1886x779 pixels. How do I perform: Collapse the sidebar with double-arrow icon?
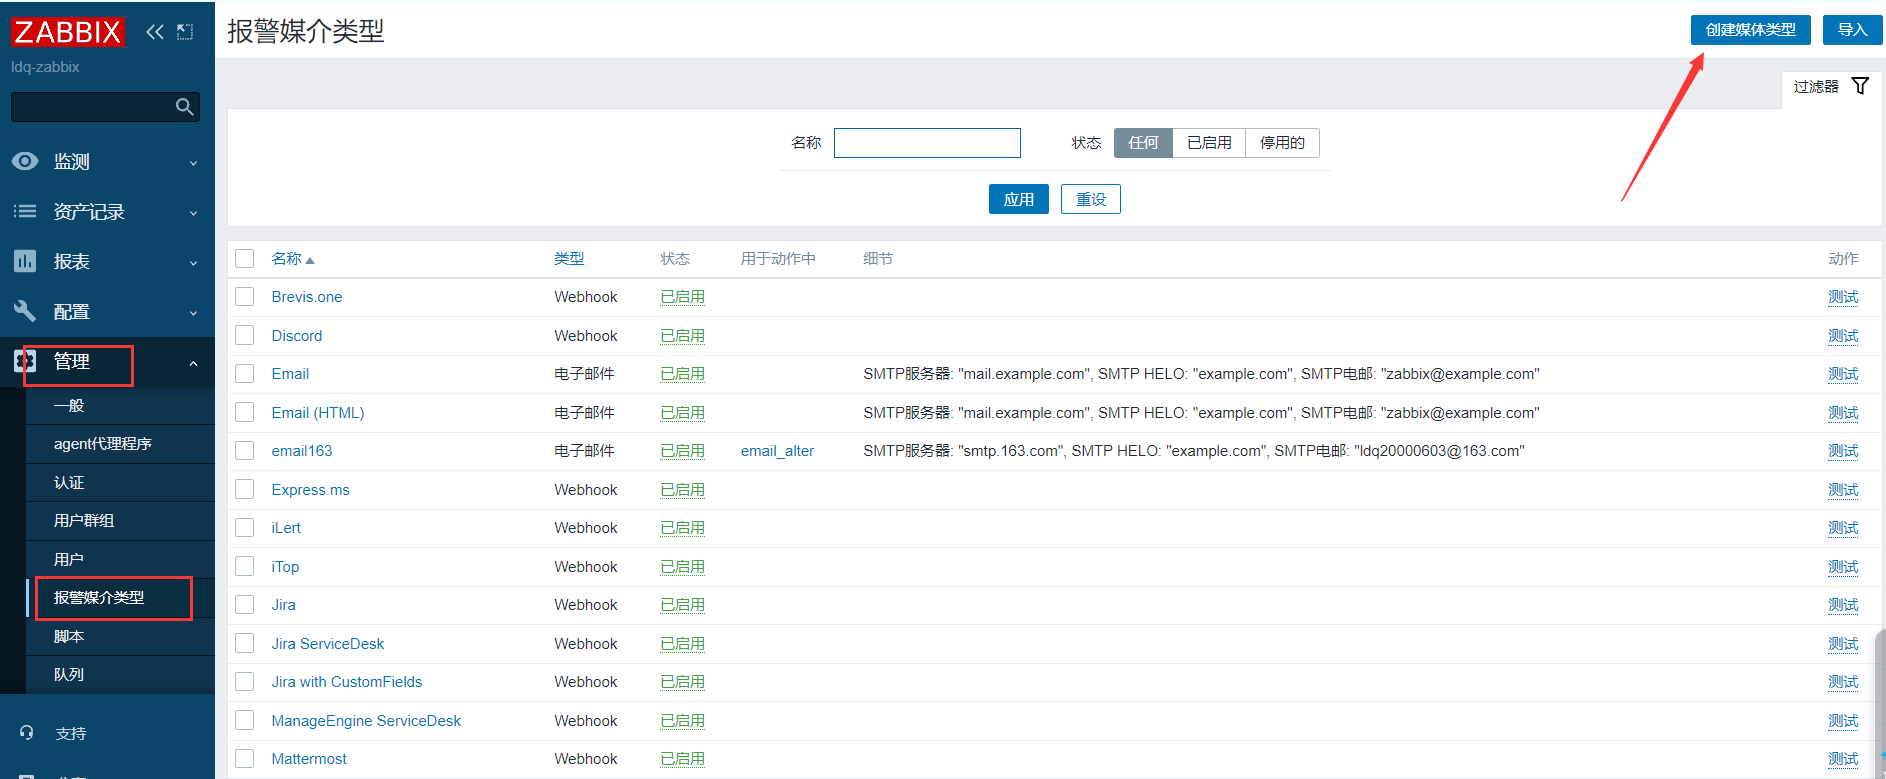pyautogui.click(x=154, y=32)
